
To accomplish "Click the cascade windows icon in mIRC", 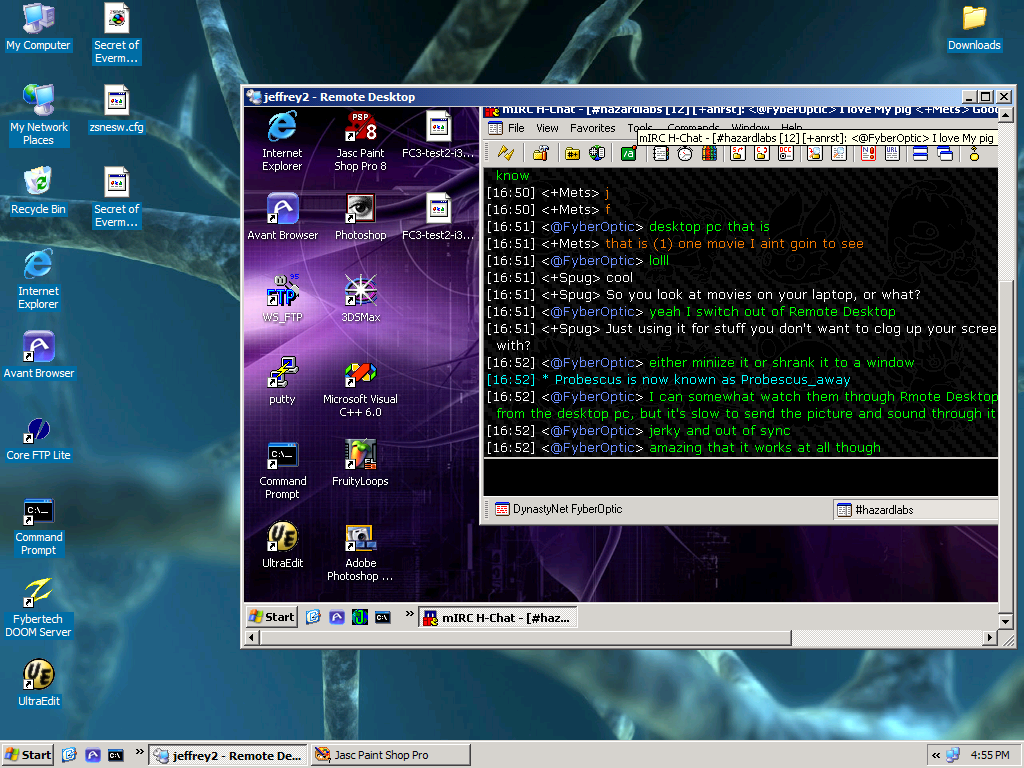I will [x=944, y=153].
